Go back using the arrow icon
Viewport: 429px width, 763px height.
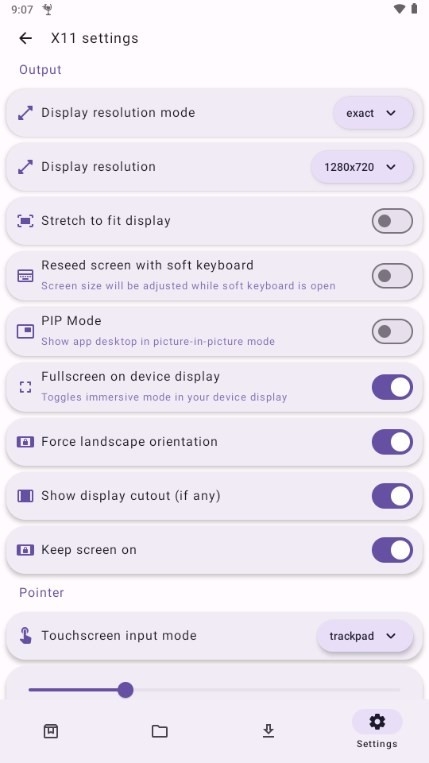click(x=25, y=38)
